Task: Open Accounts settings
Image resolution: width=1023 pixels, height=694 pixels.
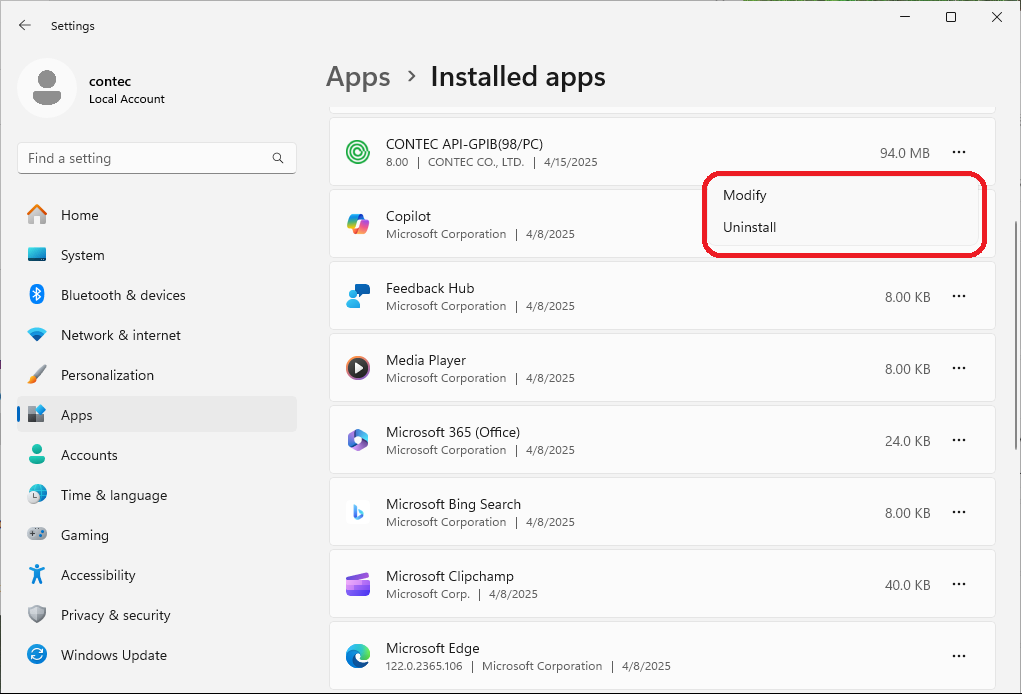Action: click(157, 455)
